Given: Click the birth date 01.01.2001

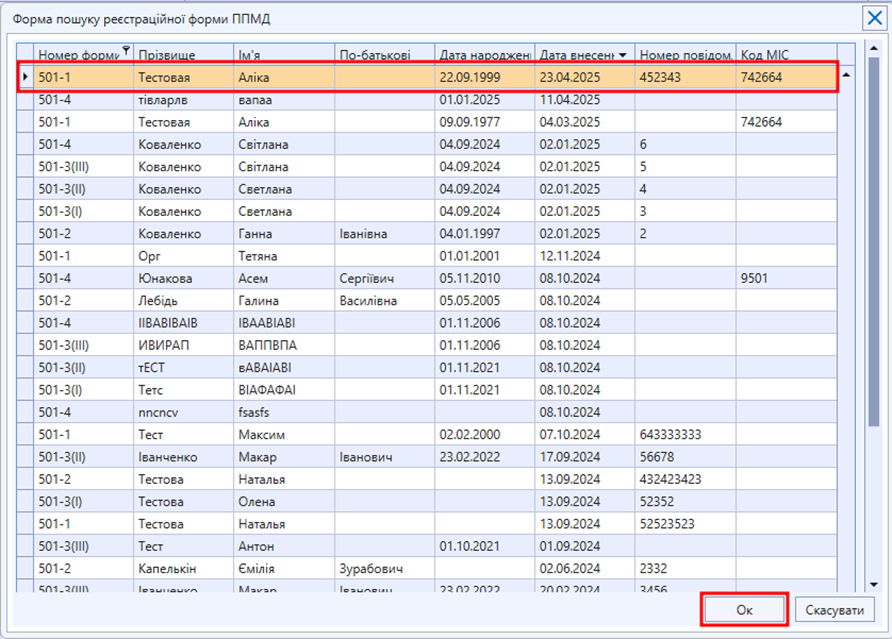Looking at the screenshot, I should pos(485,256).
